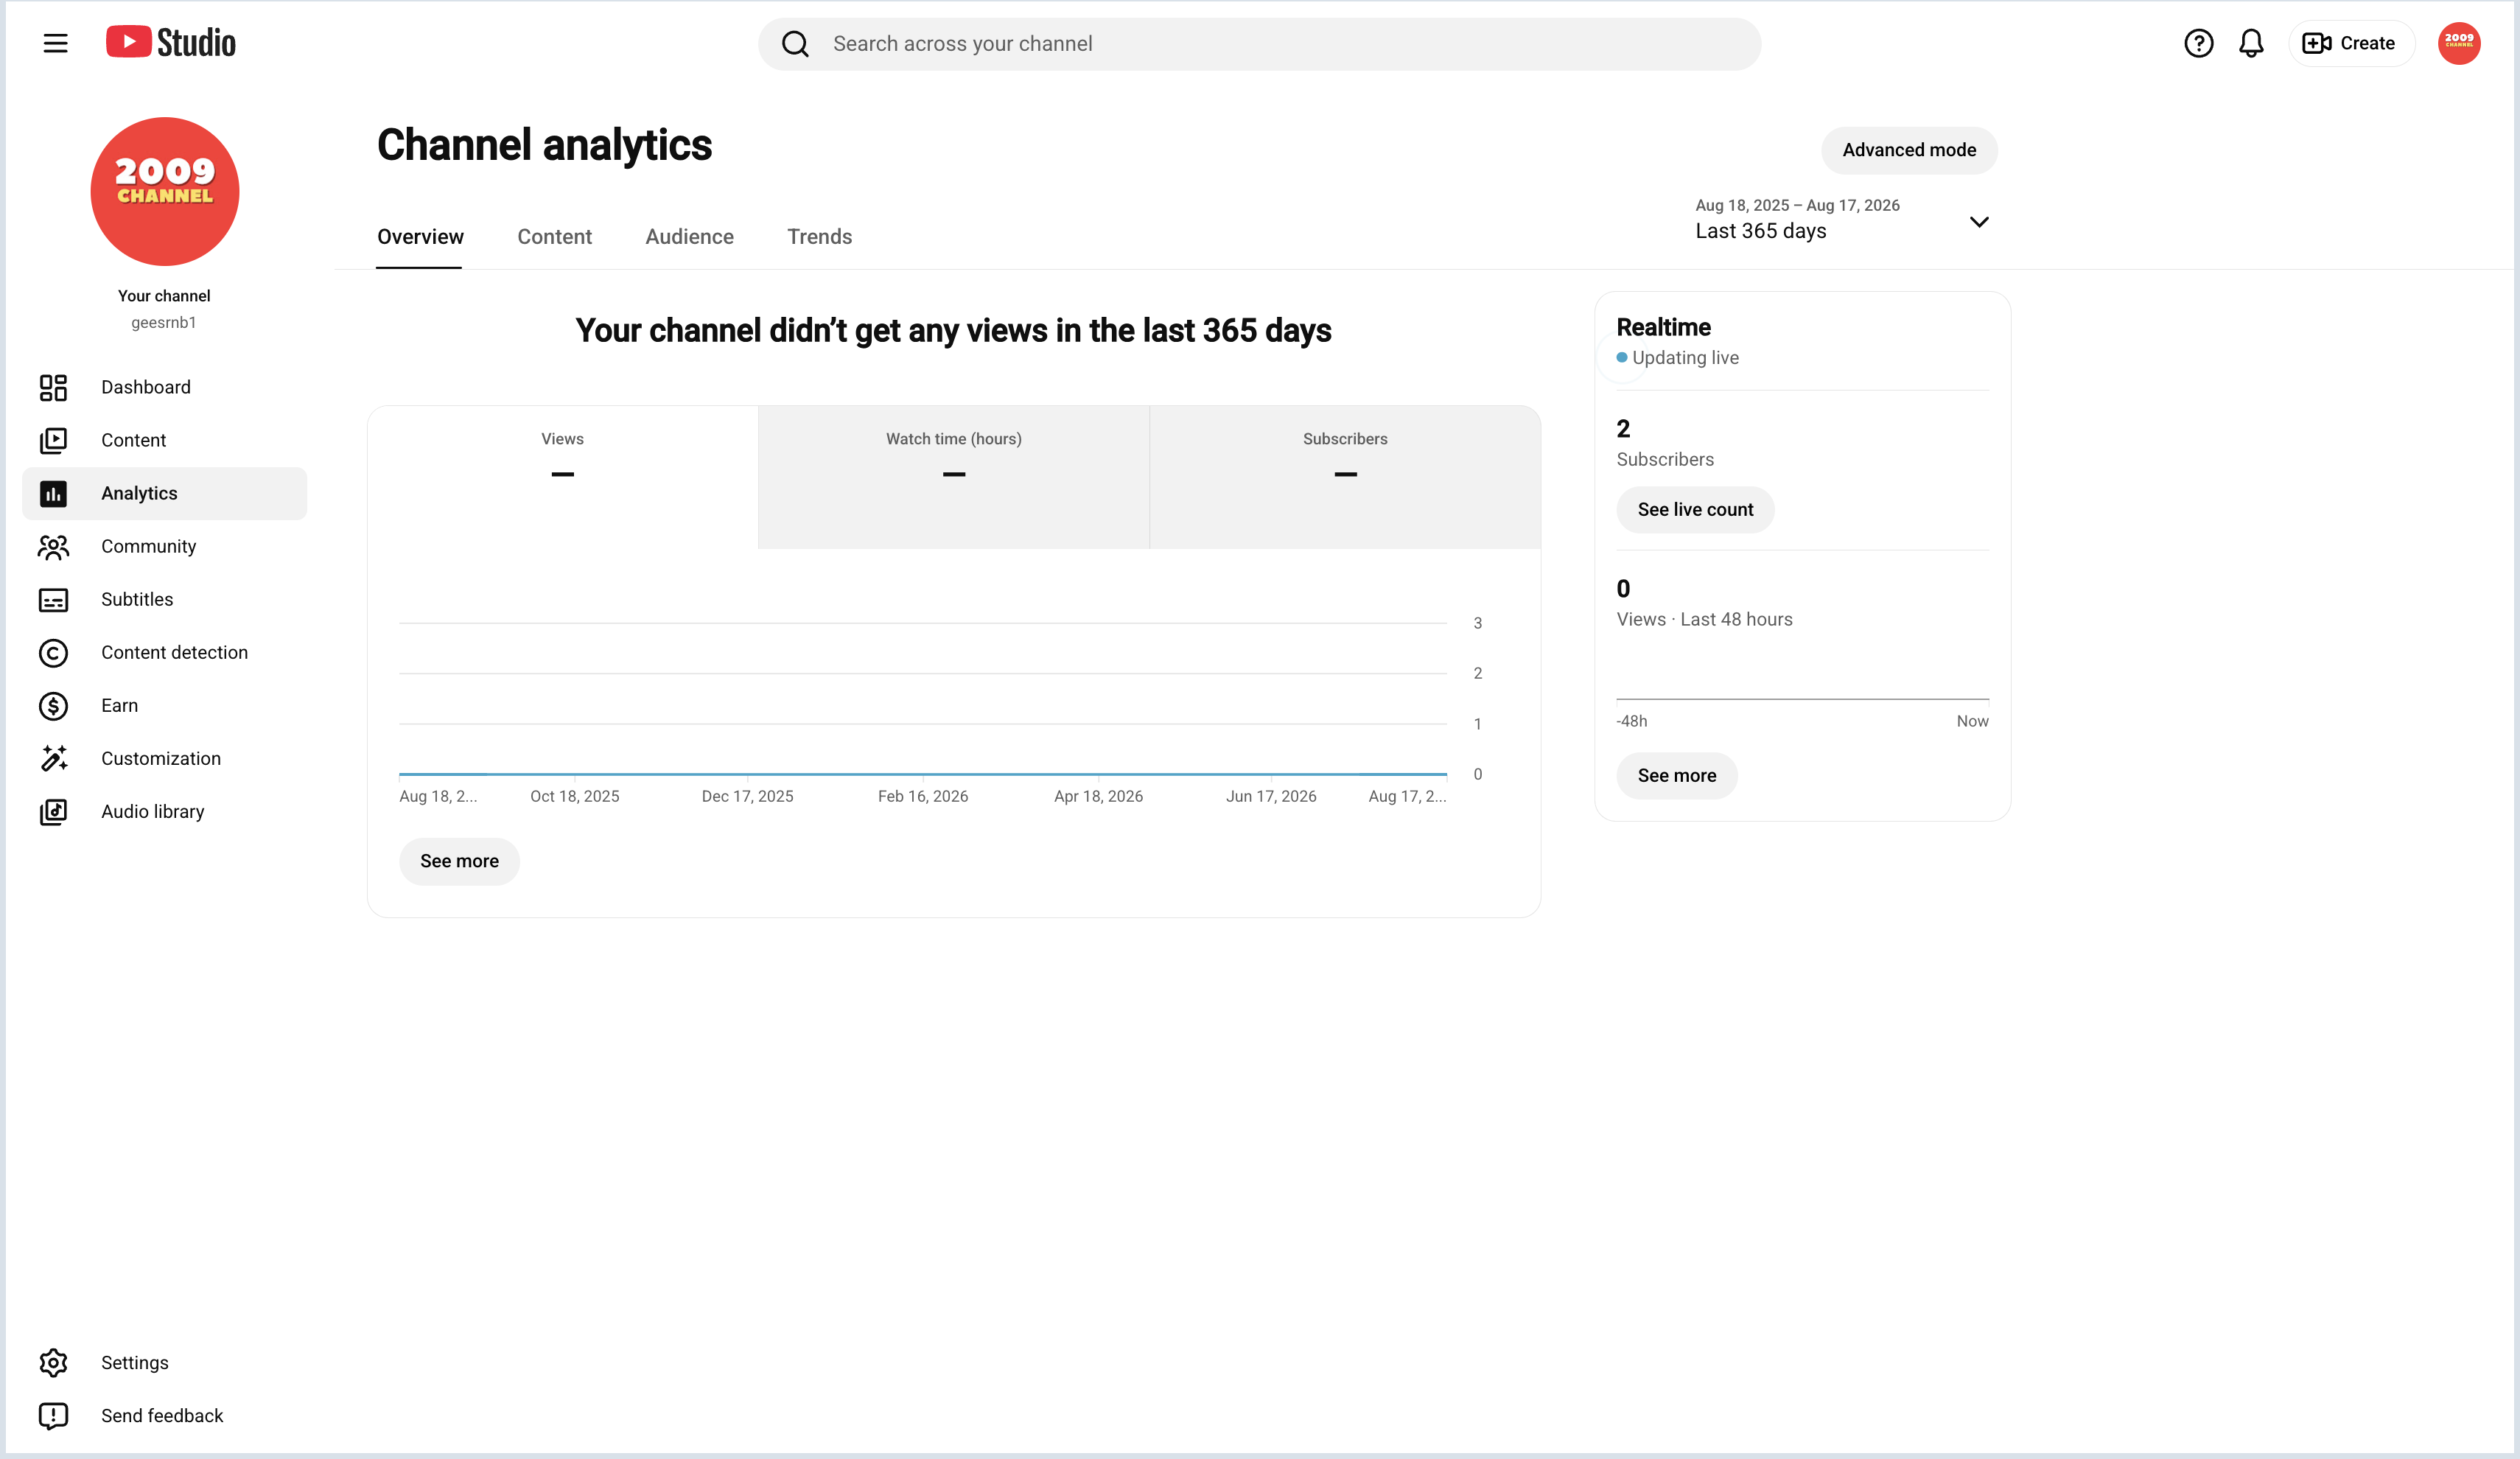
Task: Select the Subscribers metric card
Action: point(1345,477)
